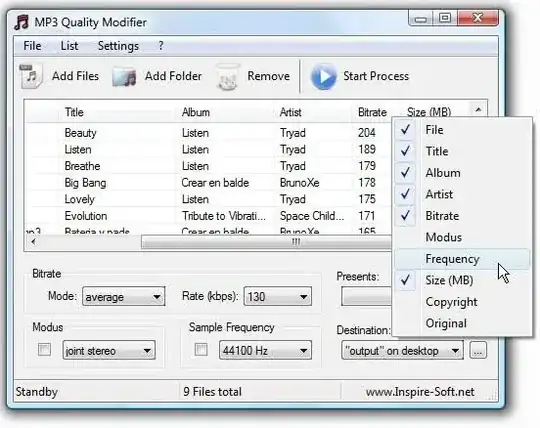Open the List menu
Image resolution: width=540 pixels, height=428 pixels.
(x=69, y=46)
